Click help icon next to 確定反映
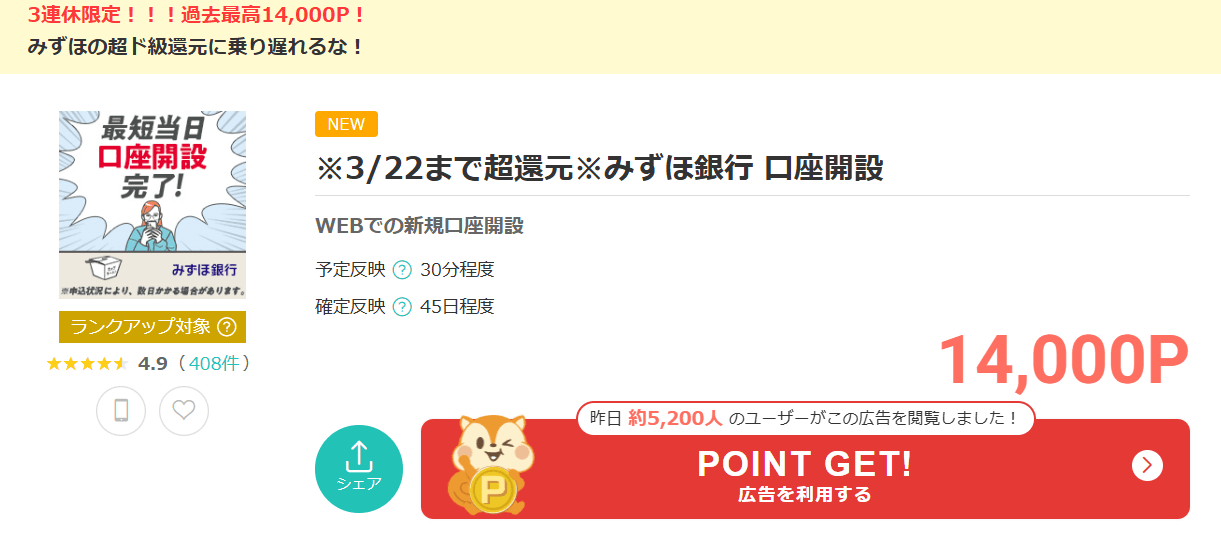 click(402, 307)
